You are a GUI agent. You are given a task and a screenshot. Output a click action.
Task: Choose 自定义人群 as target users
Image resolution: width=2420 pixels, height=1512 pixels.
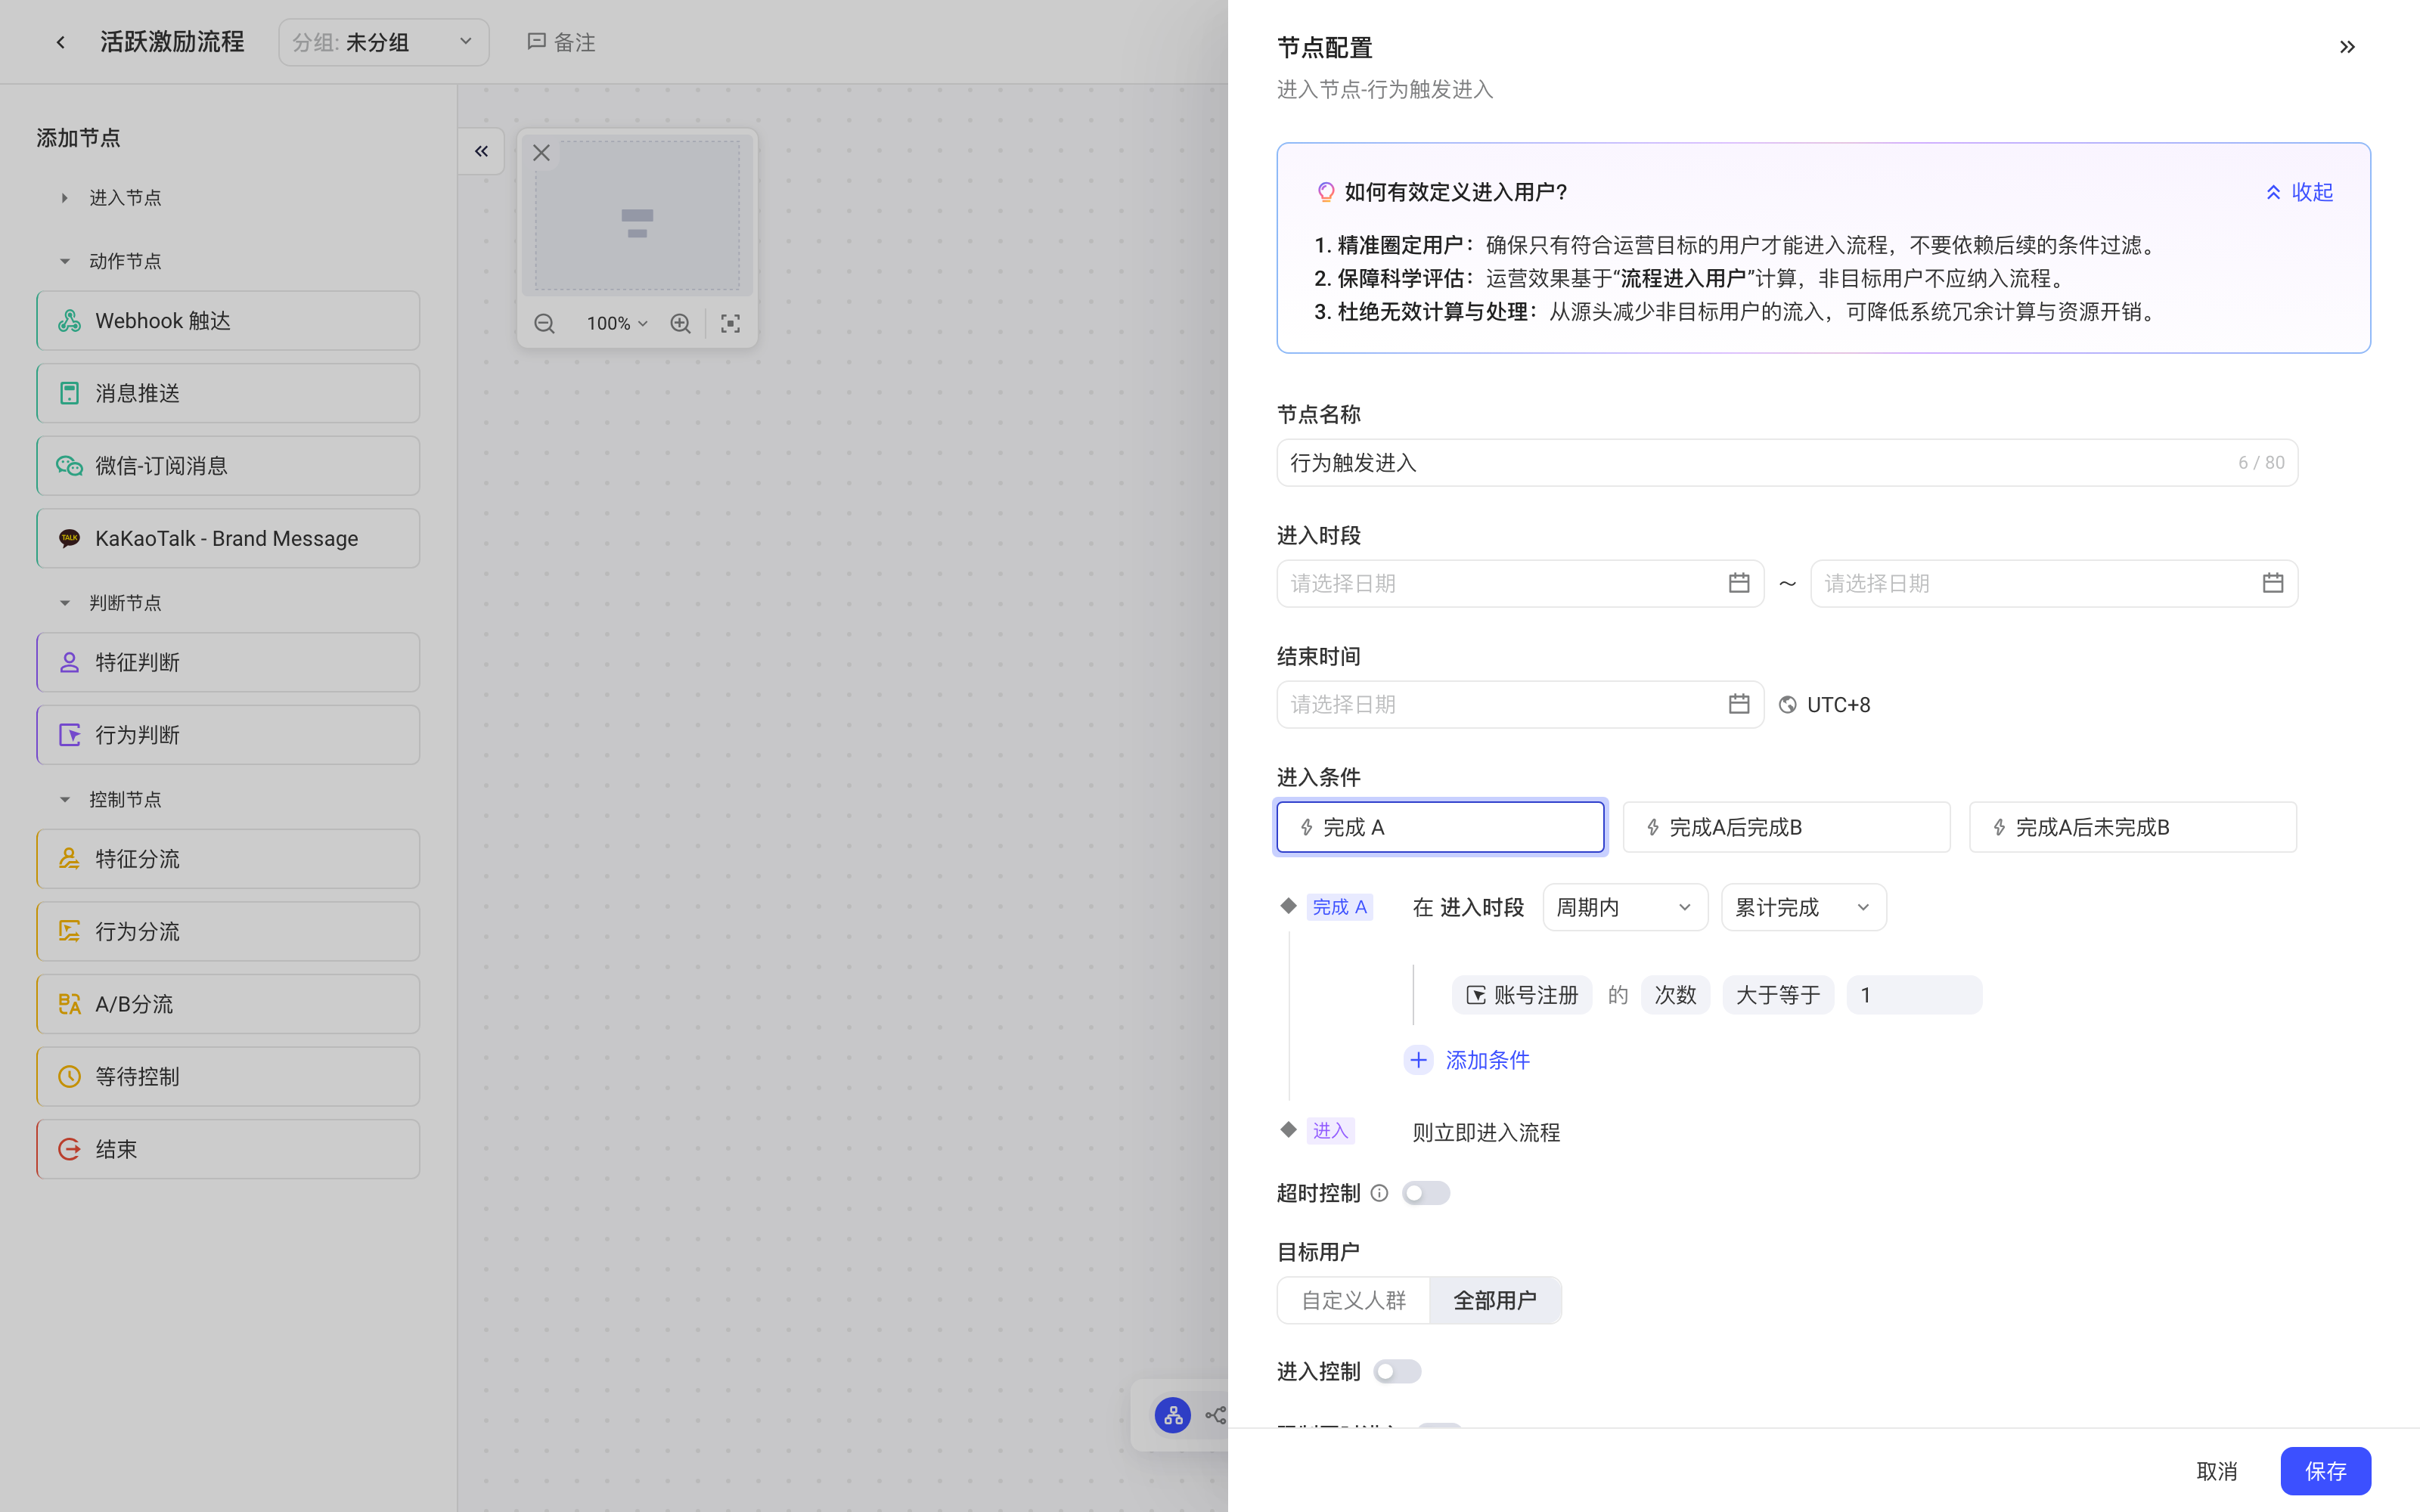(1353, 1300)
